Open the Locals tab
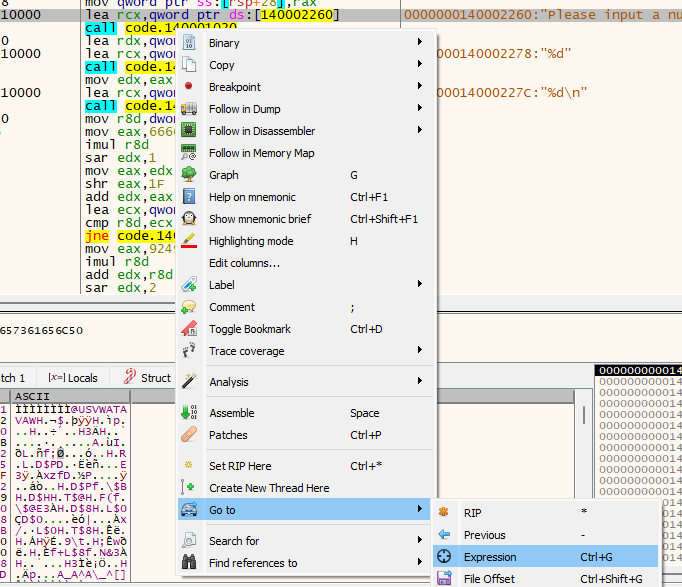The image size is (682, 587). click(73, 378)
